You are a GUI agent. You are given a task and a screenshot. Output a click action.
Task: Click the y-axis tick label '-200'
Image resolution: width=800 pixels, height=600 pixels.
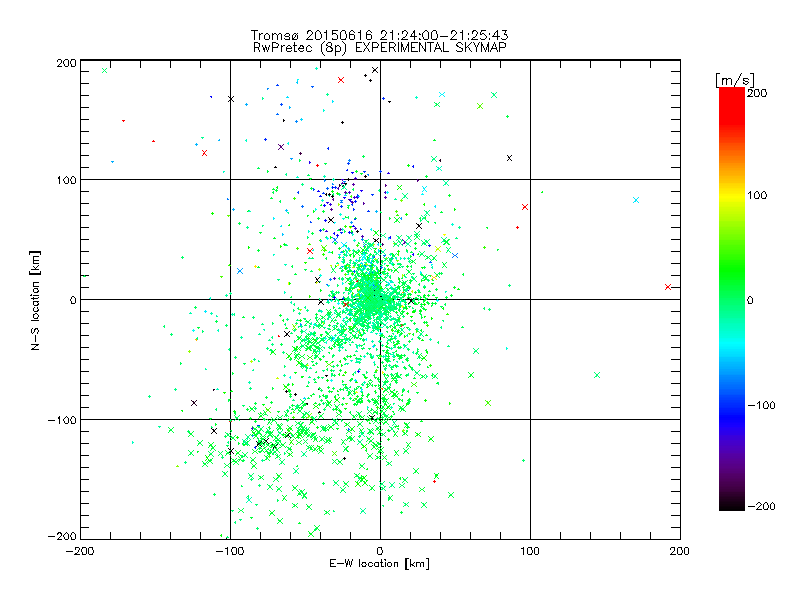[62, 536]
